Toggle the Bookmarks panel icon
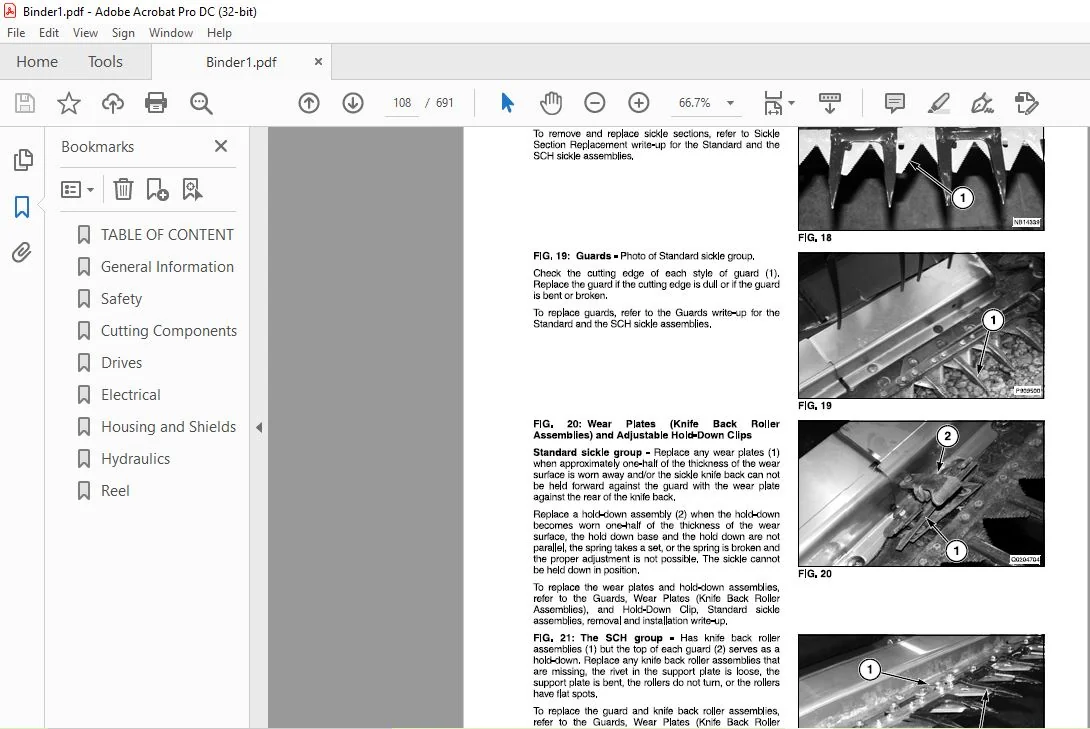Screen dimensions: 1090x729 [22, 206]
